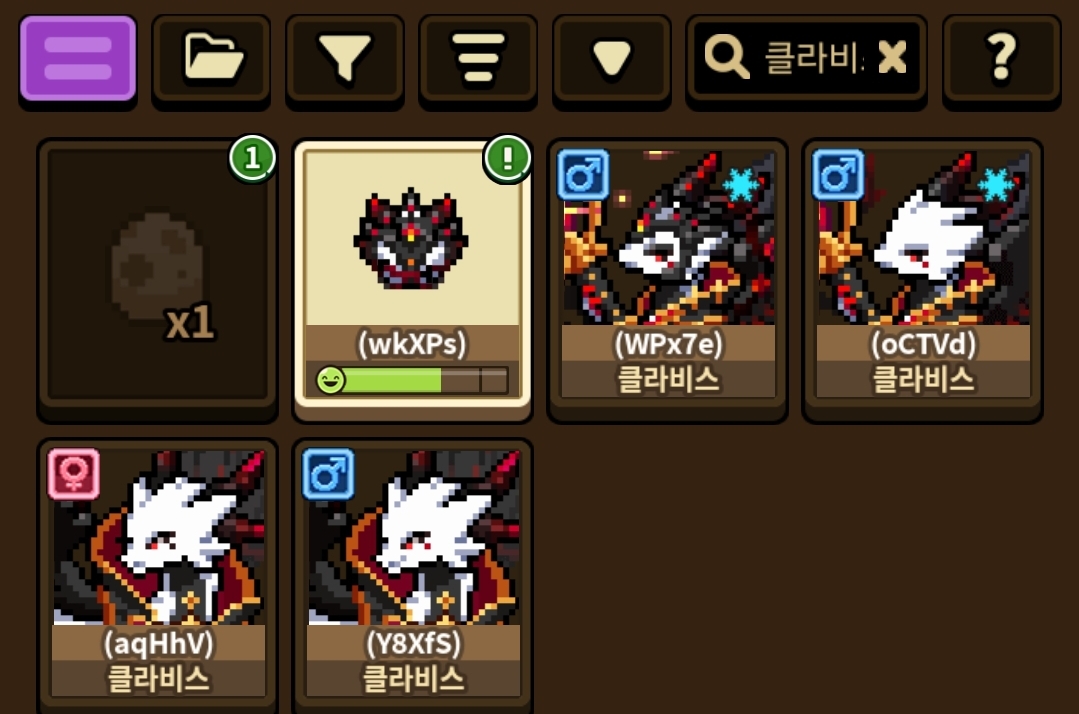The image size is (1079, 714).
Task: Click the green exclamation alert badge
Action: pos(507,159)
